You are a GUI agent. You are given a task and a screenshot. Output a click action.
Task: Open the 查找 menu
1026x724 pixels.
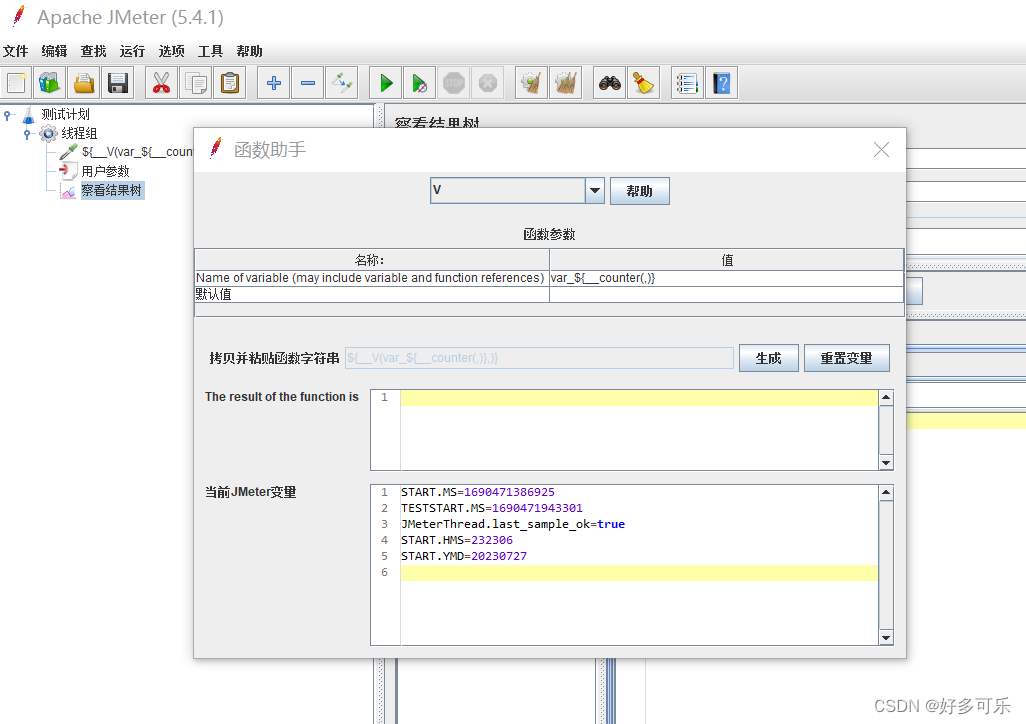tap(94, 51)
